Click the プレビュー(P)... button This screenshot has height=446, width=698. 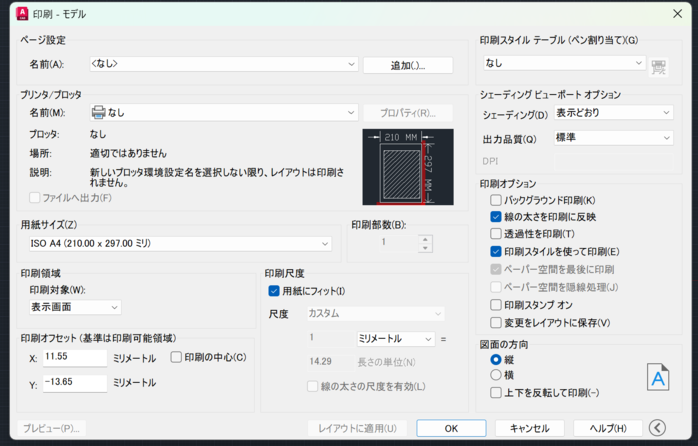coord(51,428)
